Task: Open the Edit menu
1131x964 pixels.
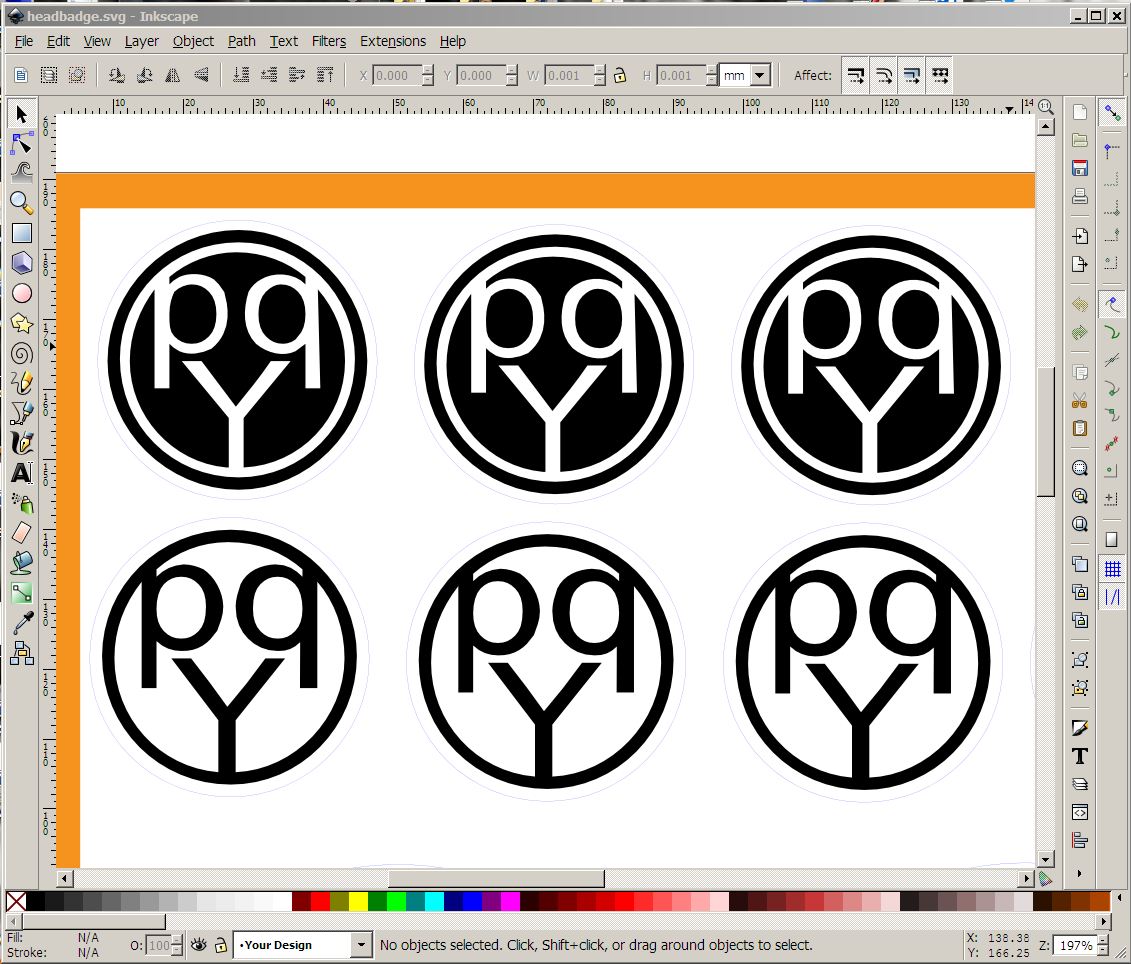Action: pos(58,41)
